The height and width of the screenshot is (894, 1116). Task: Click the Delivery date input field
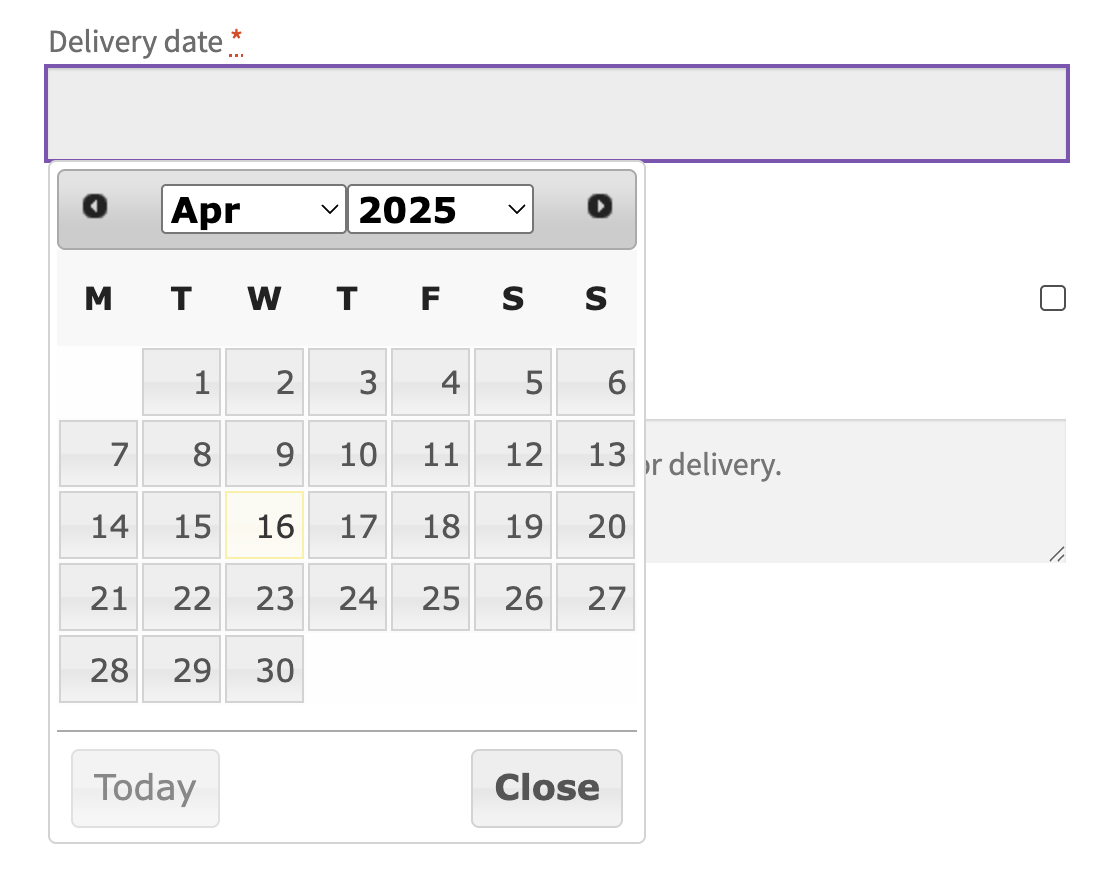pos(557,114)
